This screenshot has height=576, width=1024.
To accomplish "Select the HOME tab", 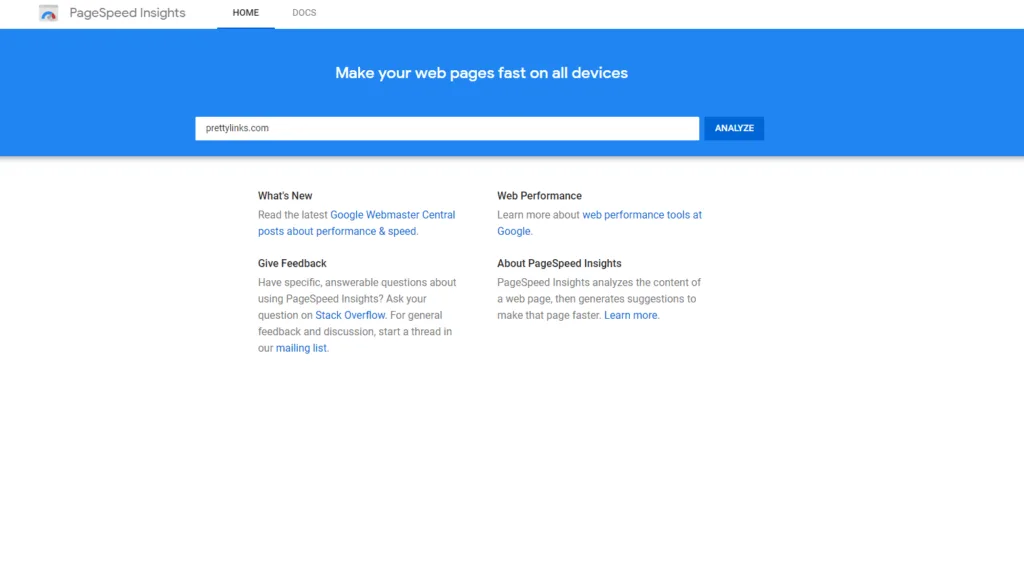I will 246,13.
